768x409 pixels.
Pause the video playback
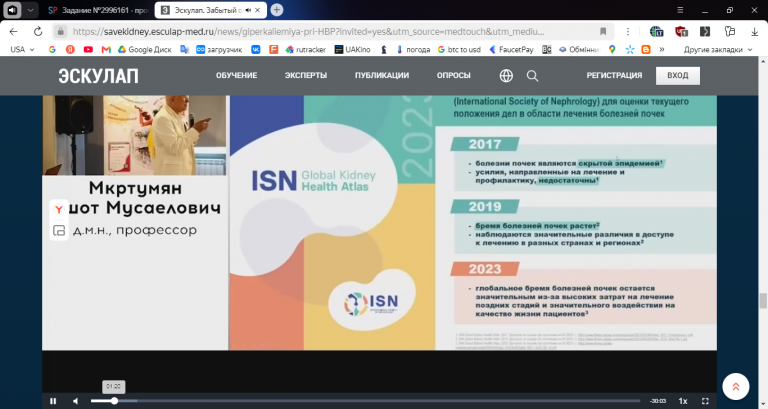tap(53, 401)
